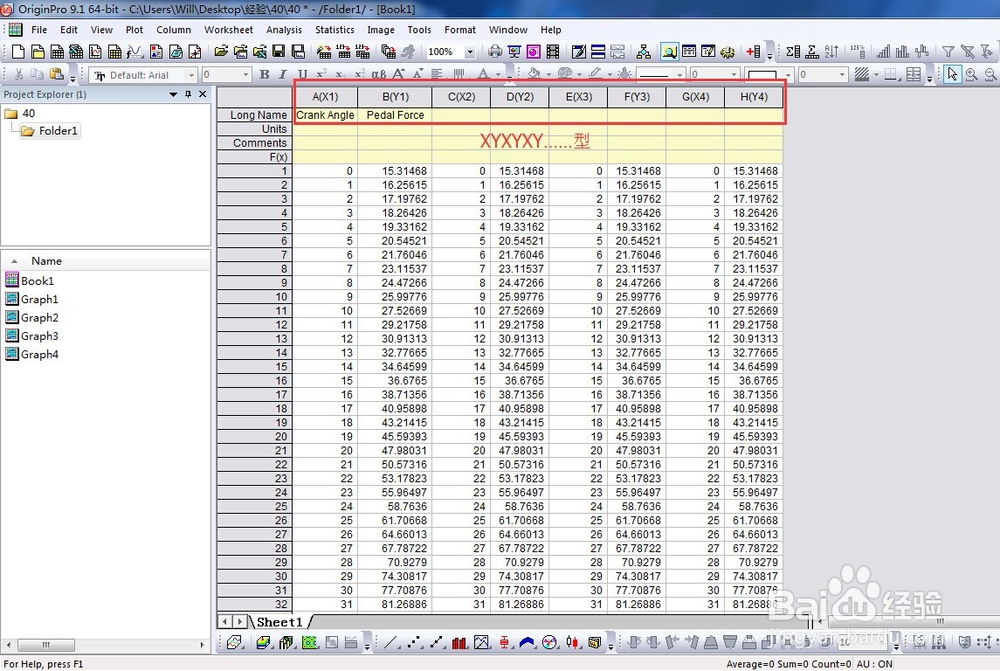Plot a column bar chart from the bottom toolbar
The image size is (1000, 671).
[459, 642]
